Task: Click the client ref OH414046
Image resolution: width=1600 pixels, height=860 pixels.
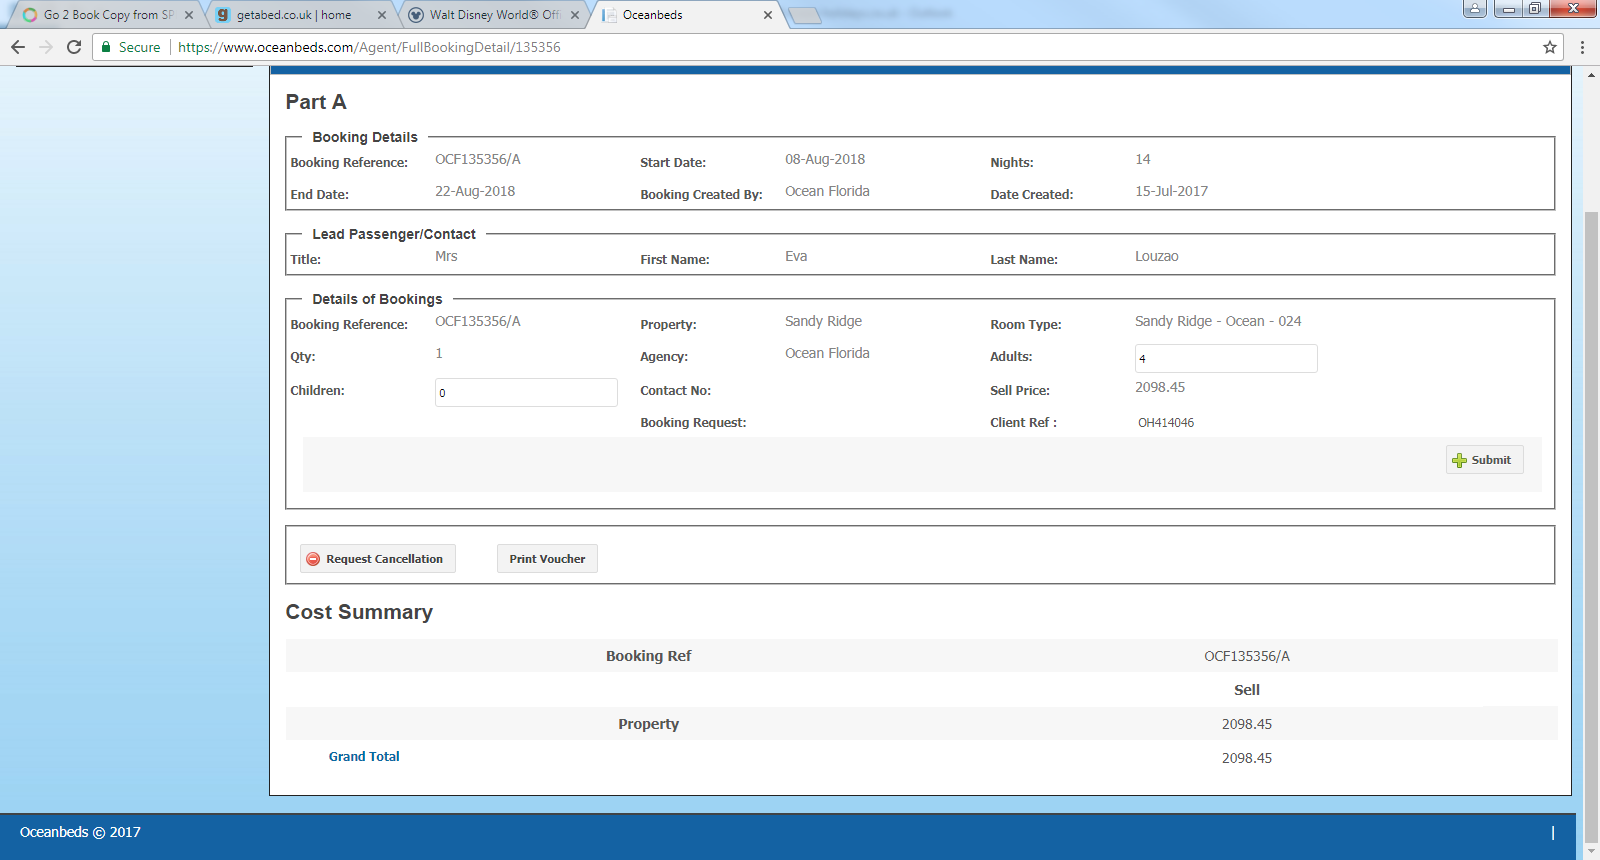Action: (x=1166, y=423)
